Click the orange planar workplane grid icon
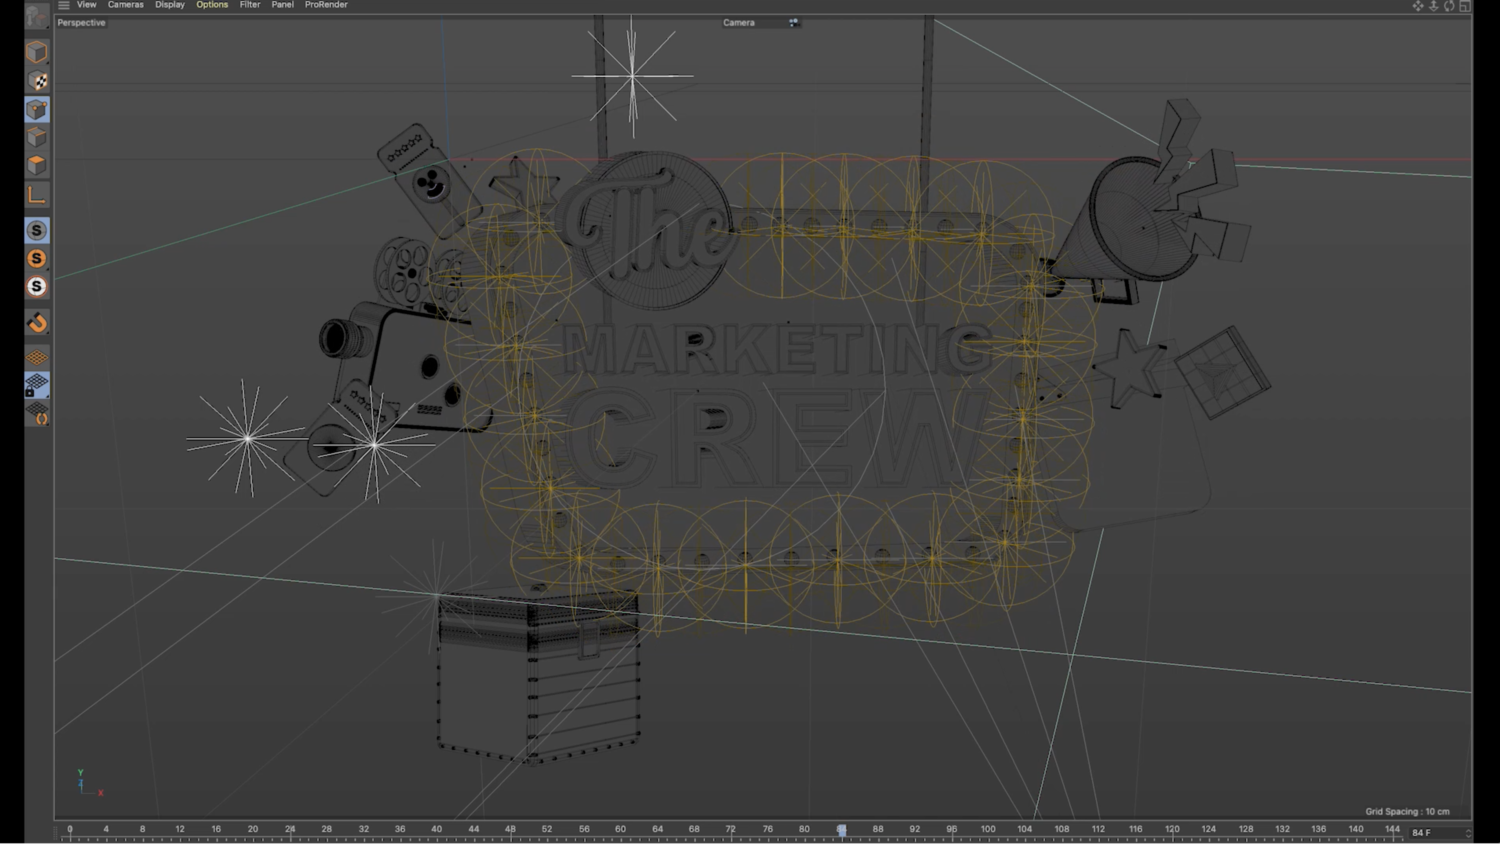Image resolution: width=1500 pixels, height=844 pixels. [x=37, y=357]
